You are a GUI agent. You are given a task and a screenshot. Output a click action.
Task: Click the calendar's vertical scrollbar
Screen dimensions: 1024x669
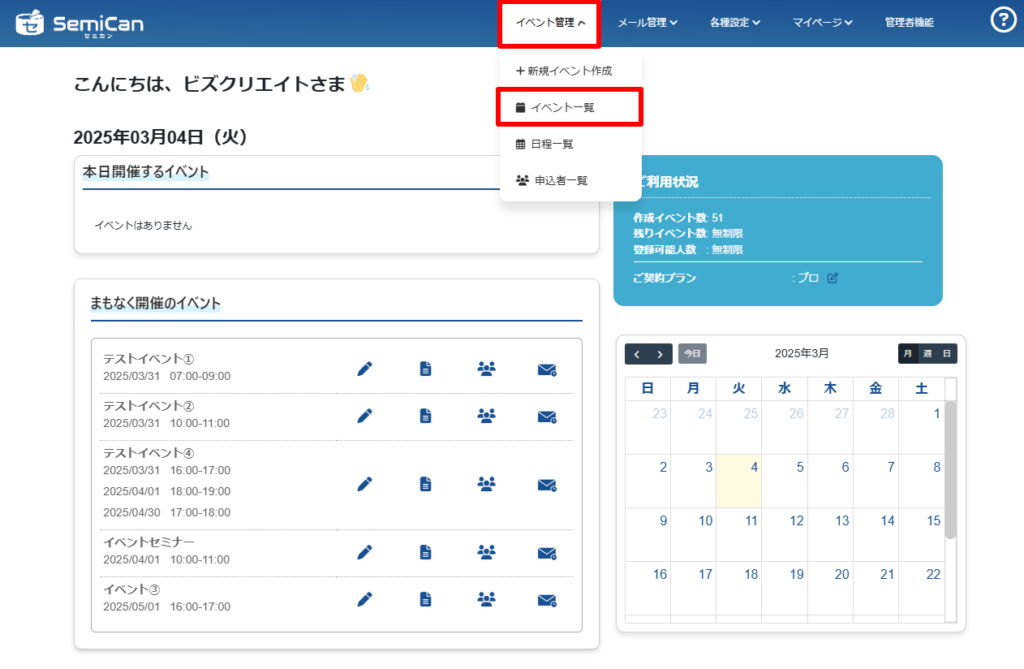coord(950,470)
